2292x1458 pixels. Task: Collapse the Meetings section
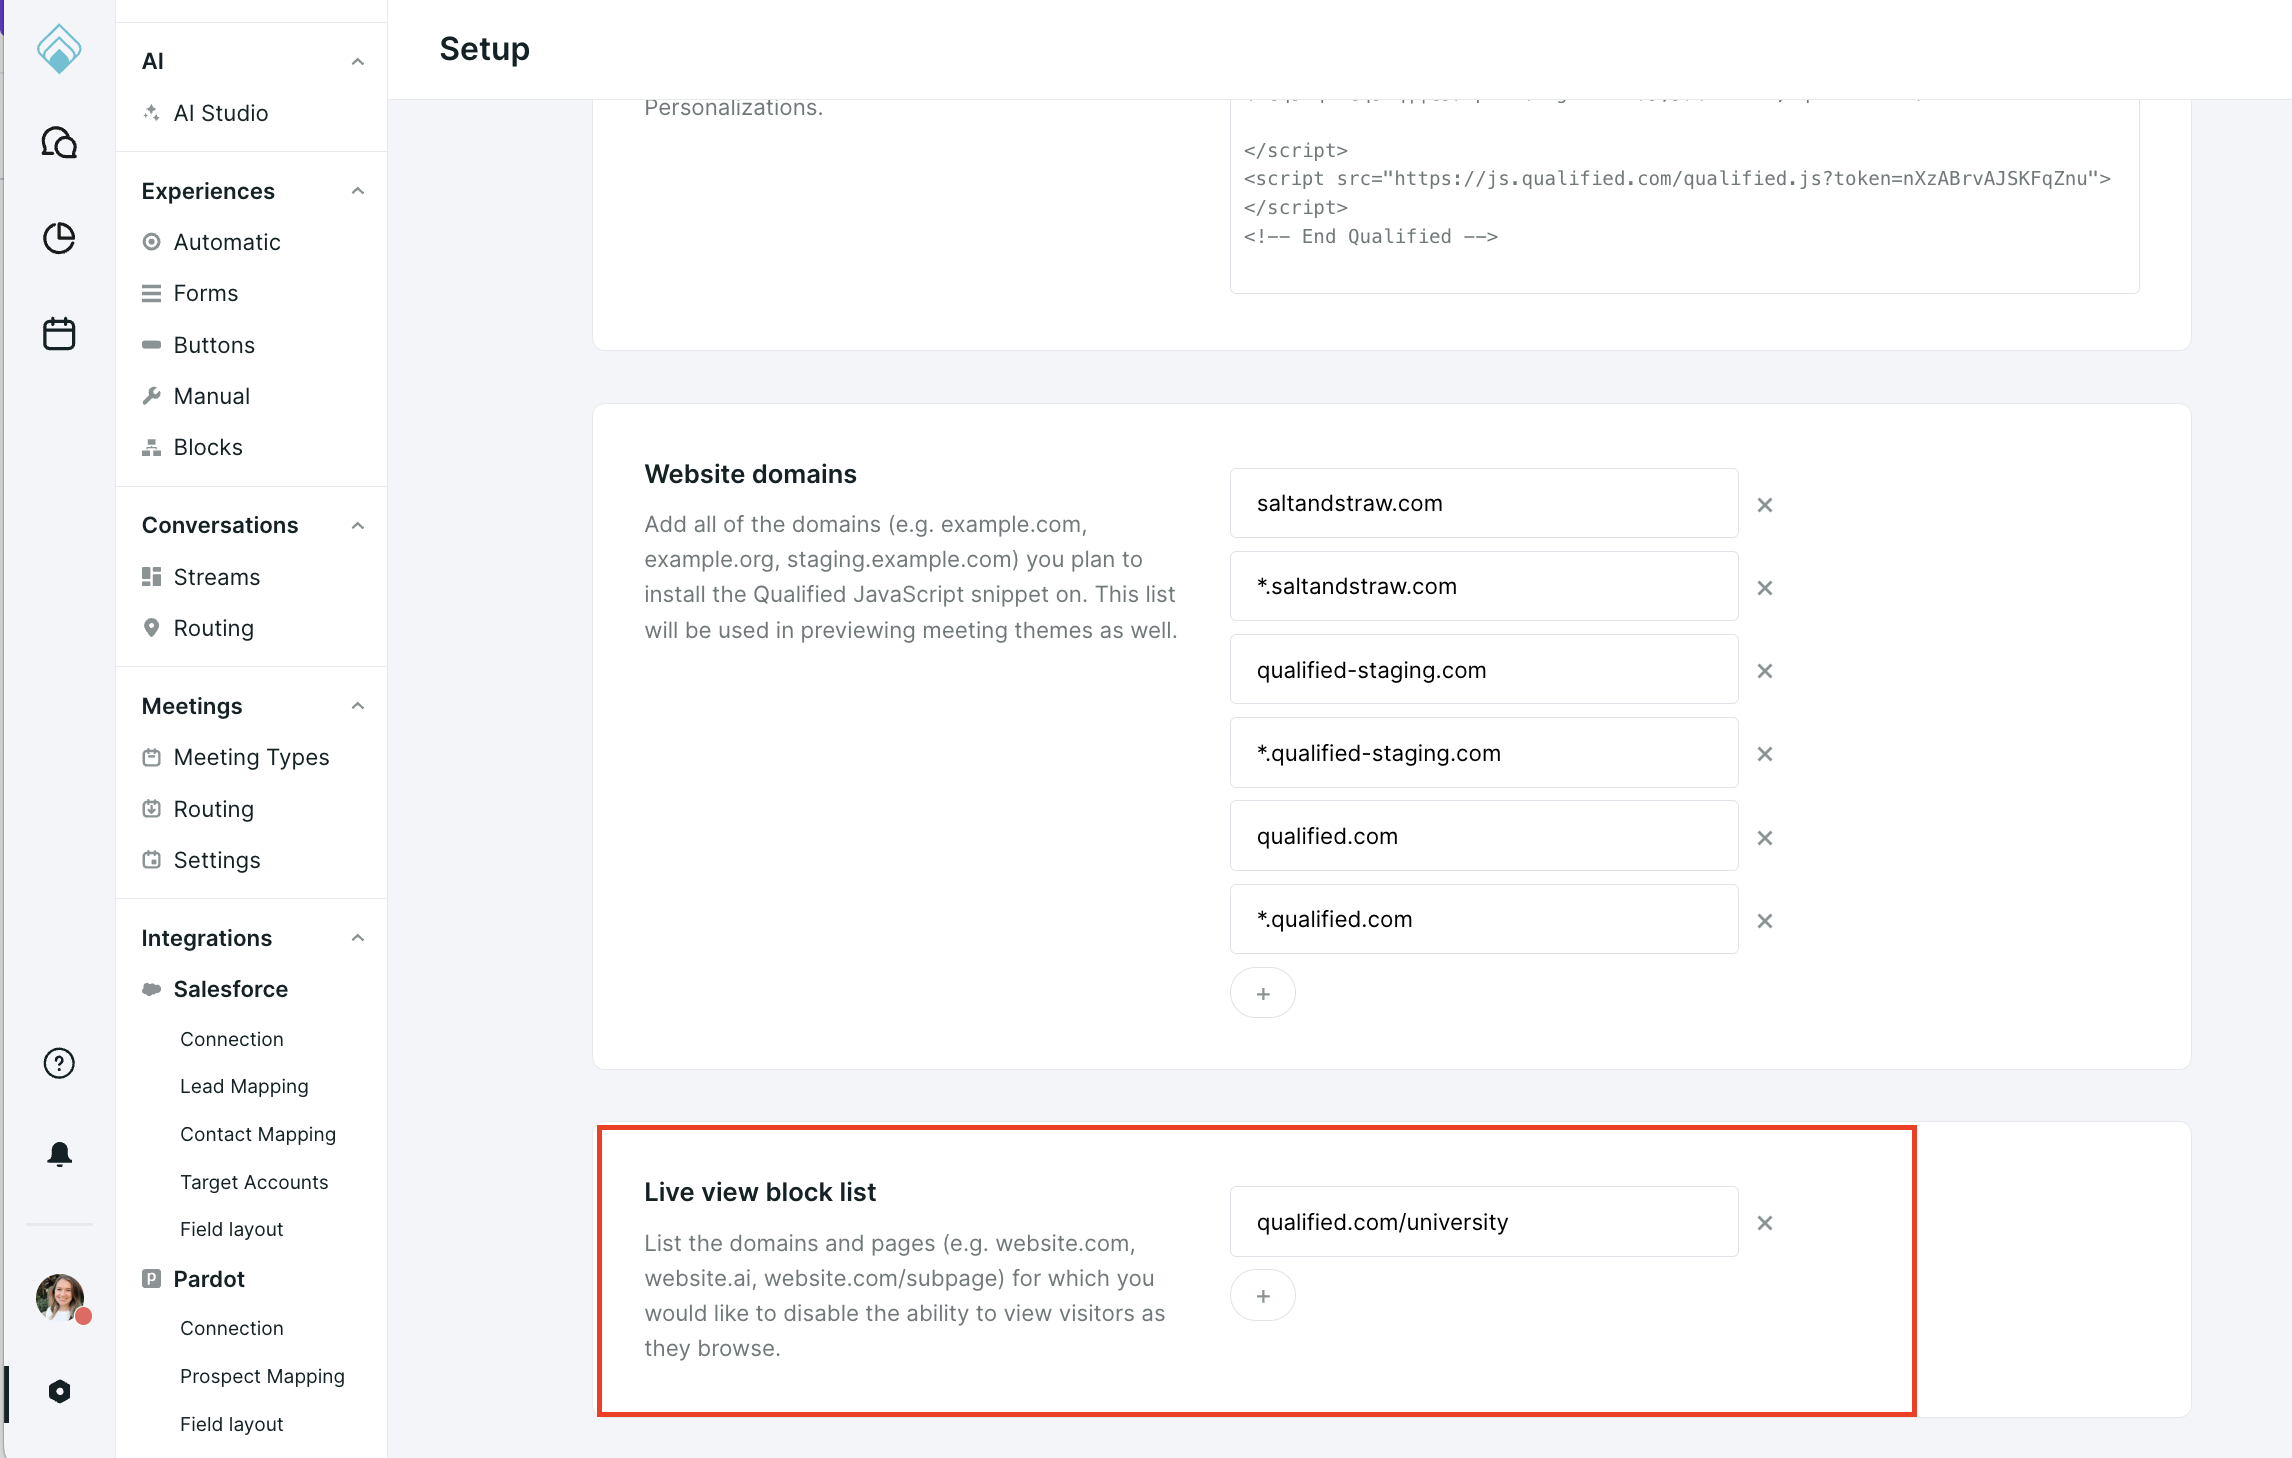[357, 705]
